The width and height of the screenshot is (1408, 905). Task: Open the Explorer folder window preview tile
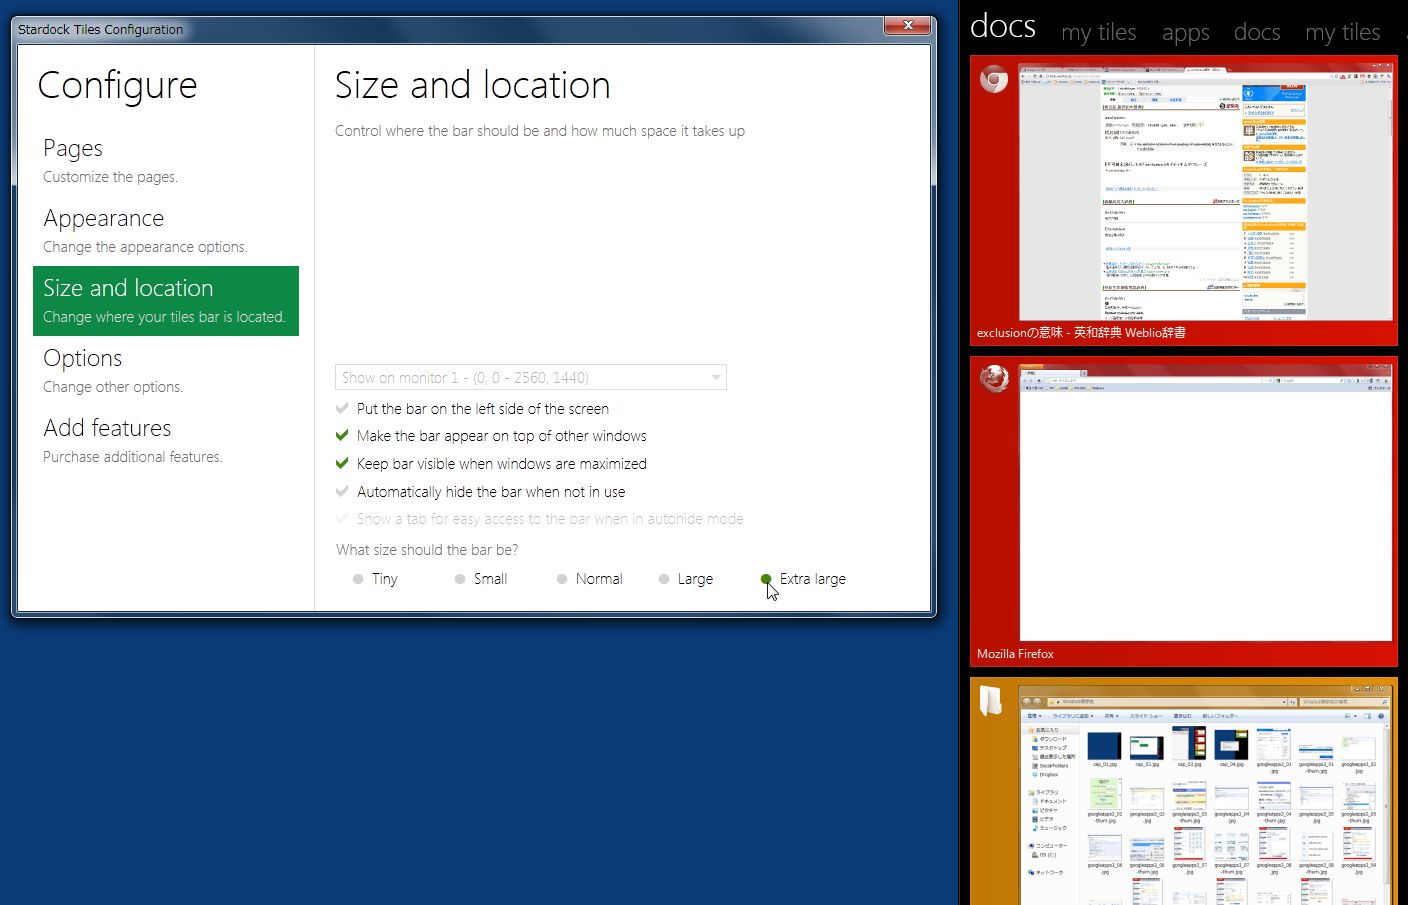[x=1184, y=791]
